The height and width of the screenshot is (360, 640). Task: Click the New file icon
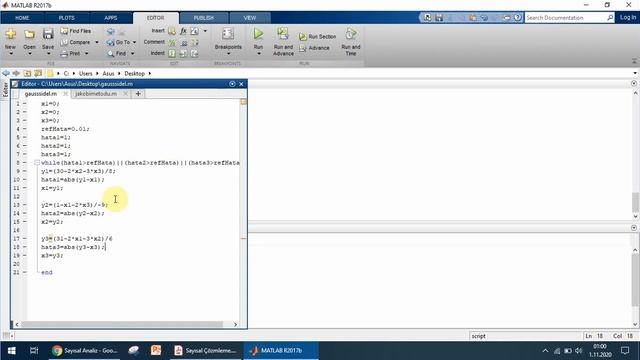pos(11,34)
